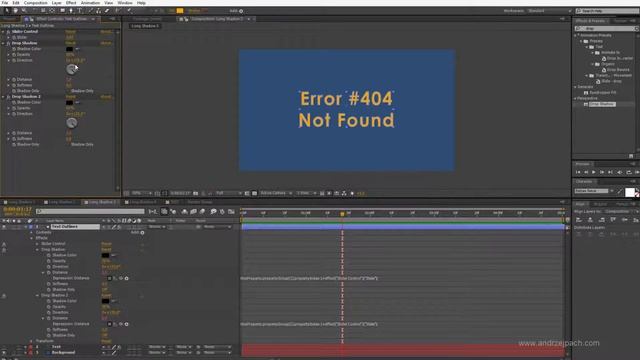640x360 pixels.
Task: Mute audio in Preview panel
Action: [x=620, y=172]
